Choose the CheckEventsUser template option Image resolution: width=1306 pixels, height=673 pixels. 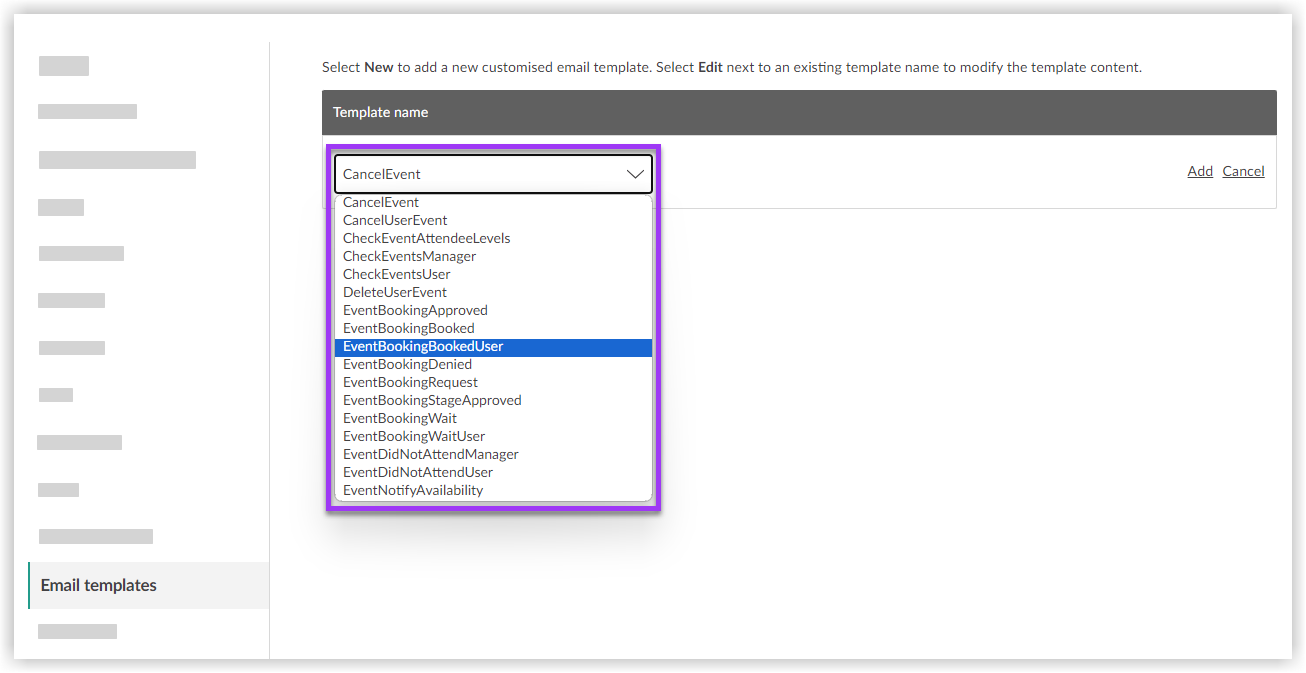(x=396, y=275)
